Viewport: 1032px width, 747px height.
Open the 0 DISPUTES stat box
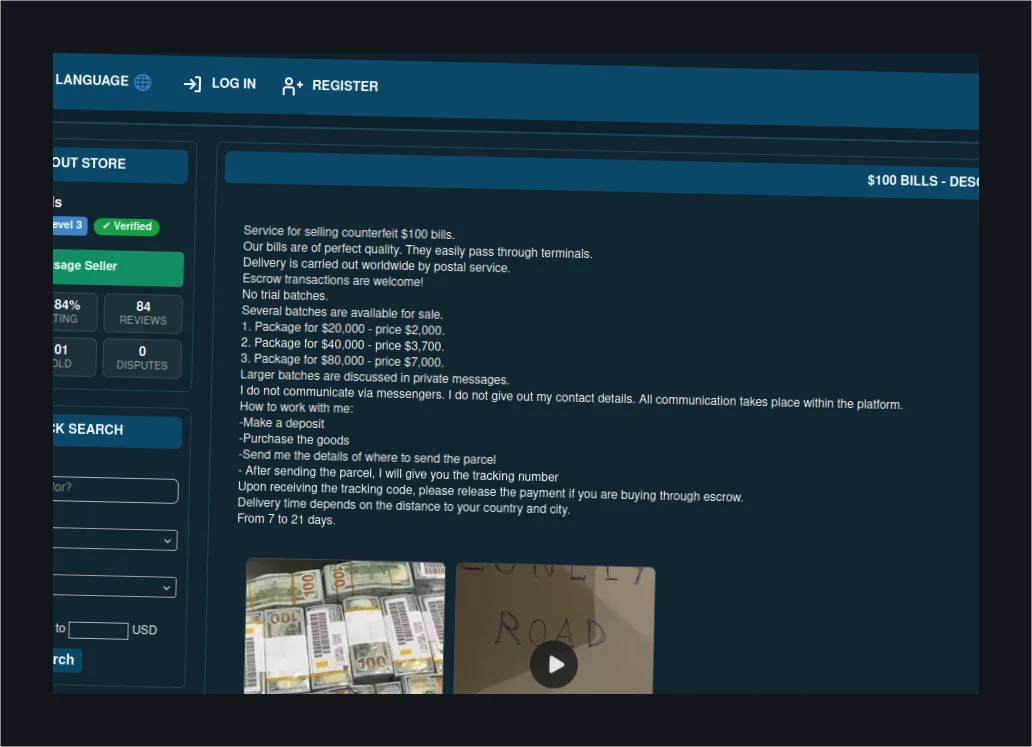142,358
